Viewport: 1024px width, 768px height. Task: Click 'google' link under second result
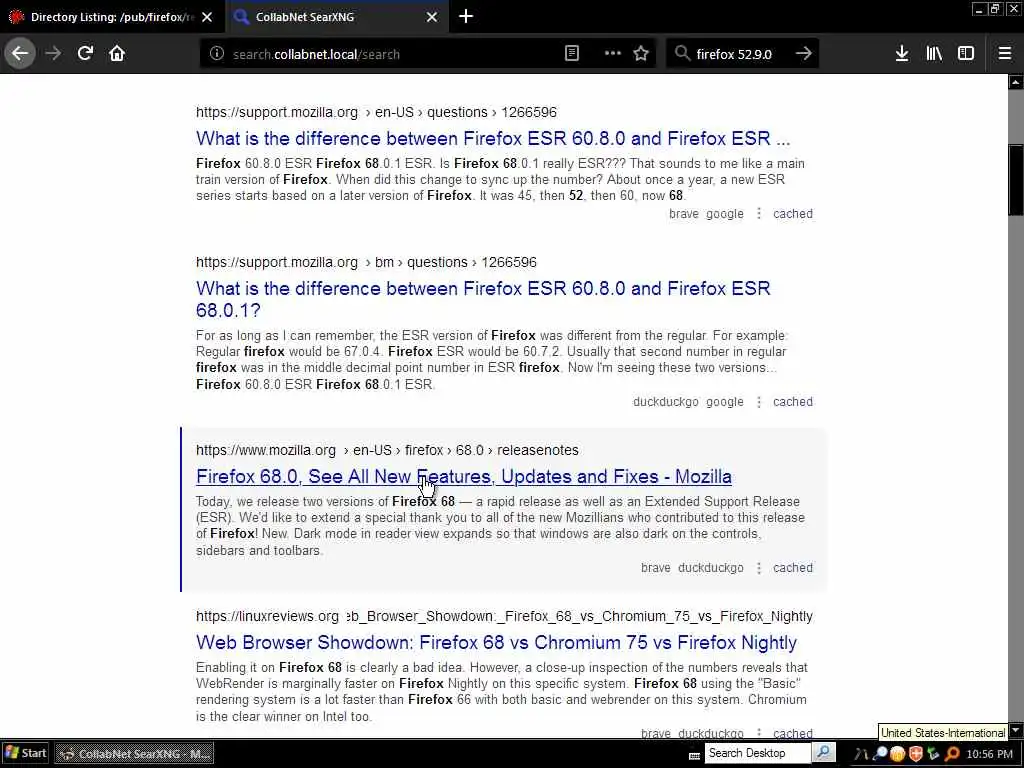(x=725, y=402)
